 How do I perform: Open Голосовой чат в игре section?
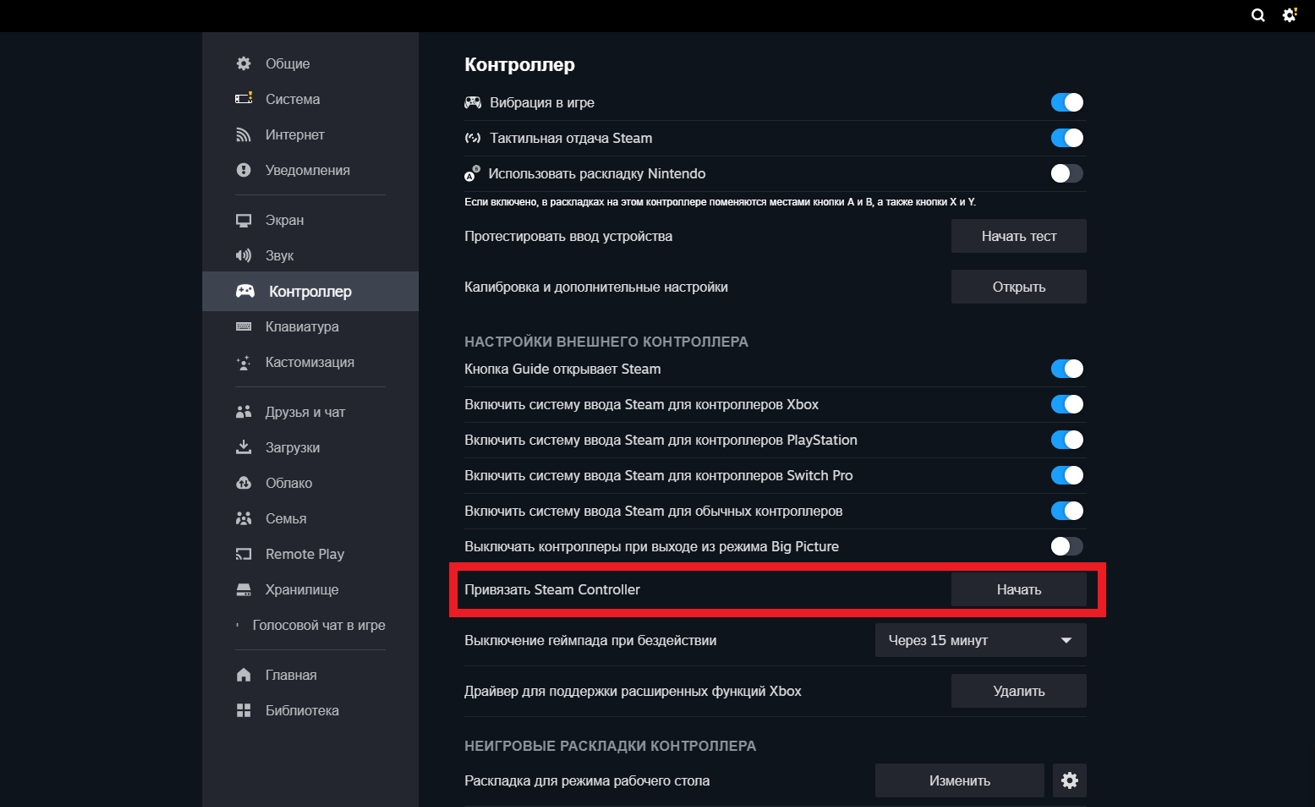coord(310,625)
